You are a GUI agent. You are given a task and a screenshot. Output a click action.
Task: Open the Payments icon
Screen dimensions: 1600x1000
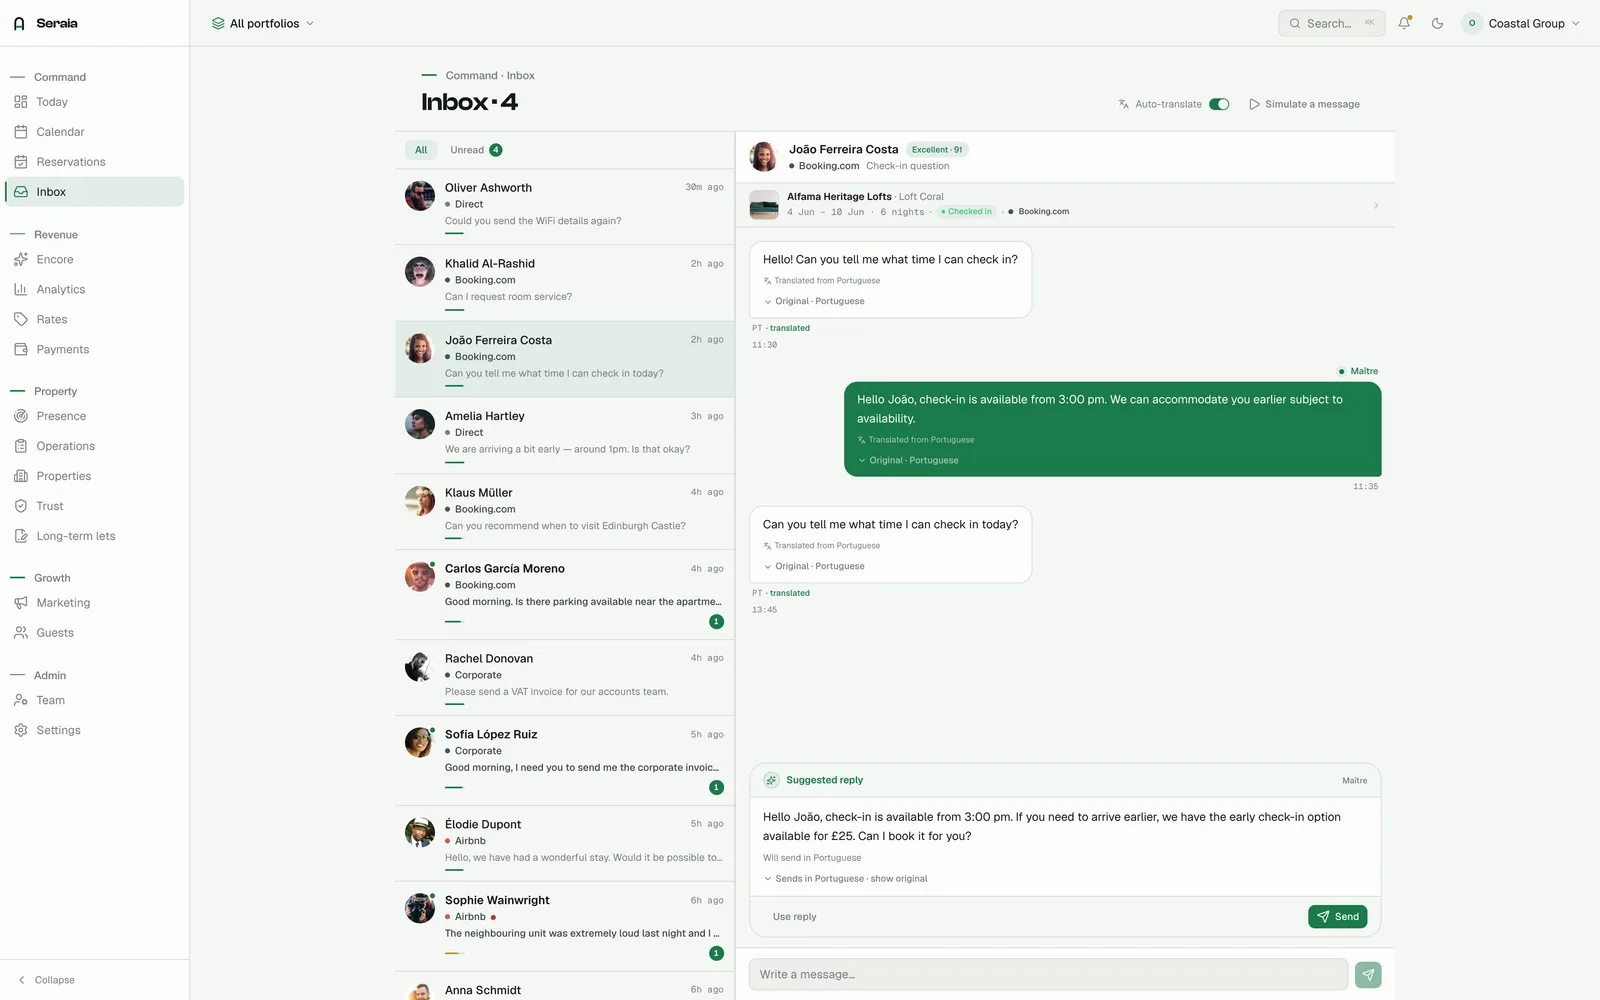(21, 349)
